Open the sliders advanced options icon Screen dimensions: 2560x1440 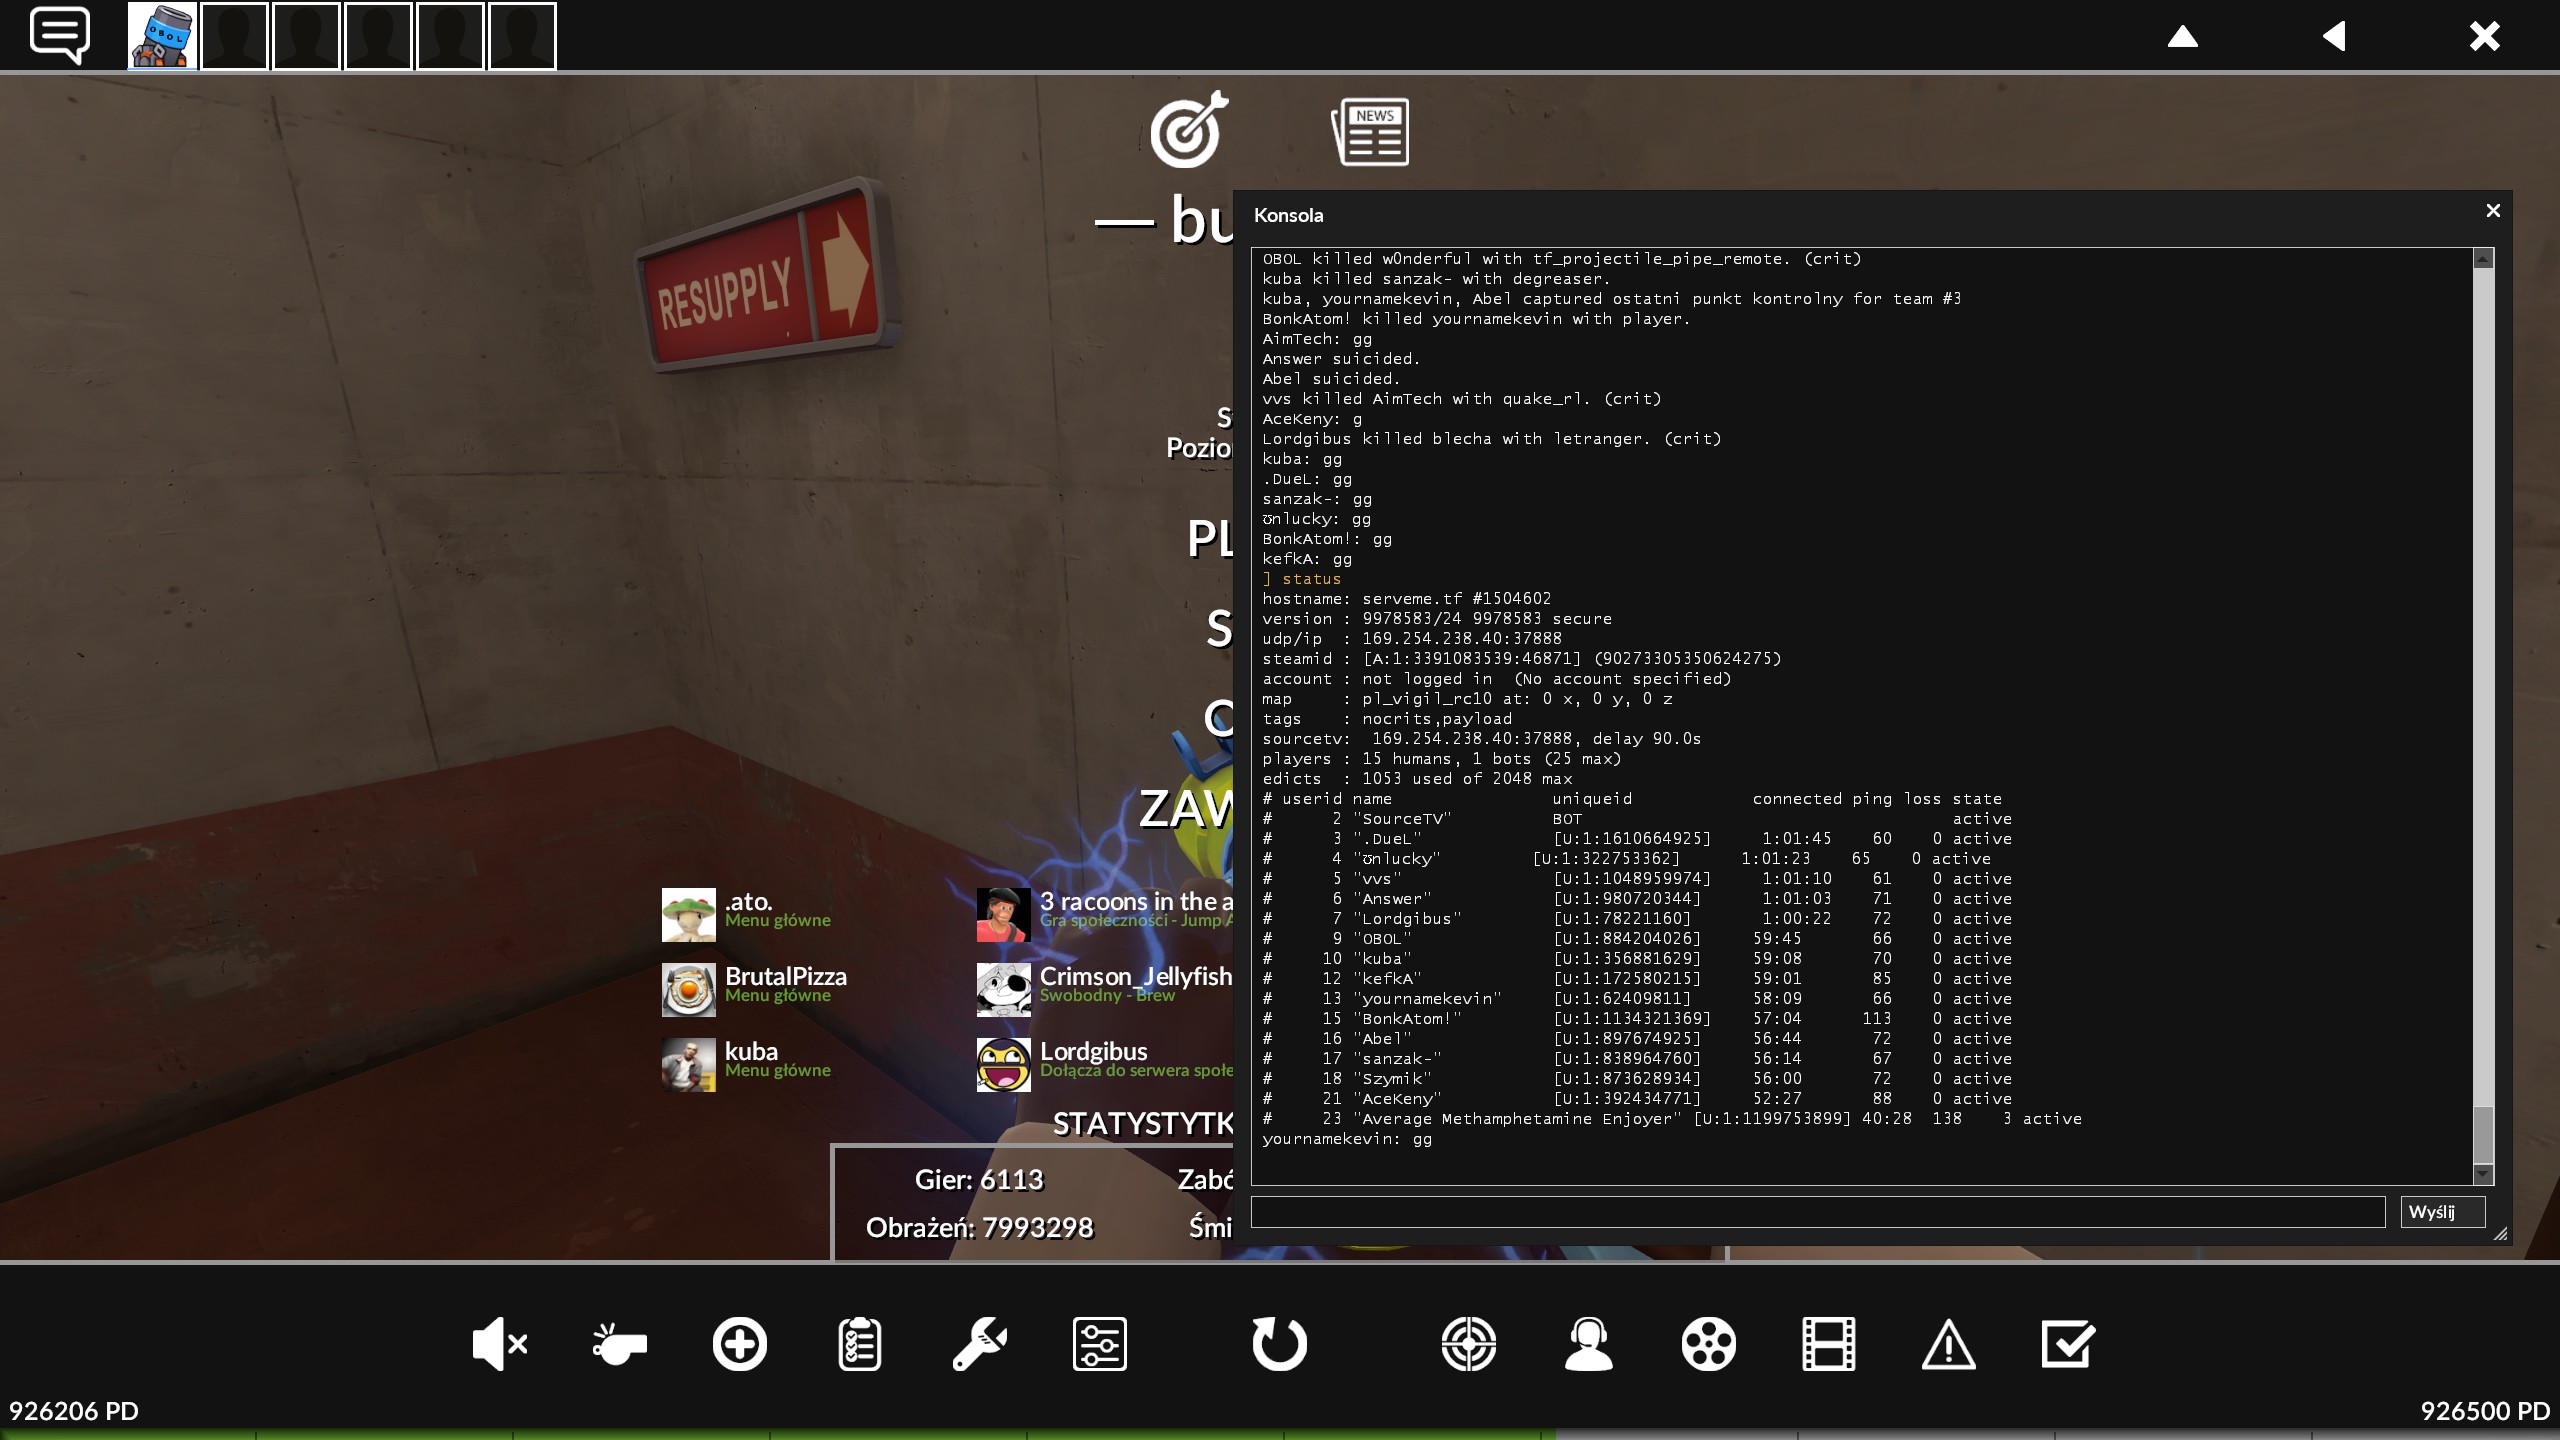(x=1099, y=1343)
